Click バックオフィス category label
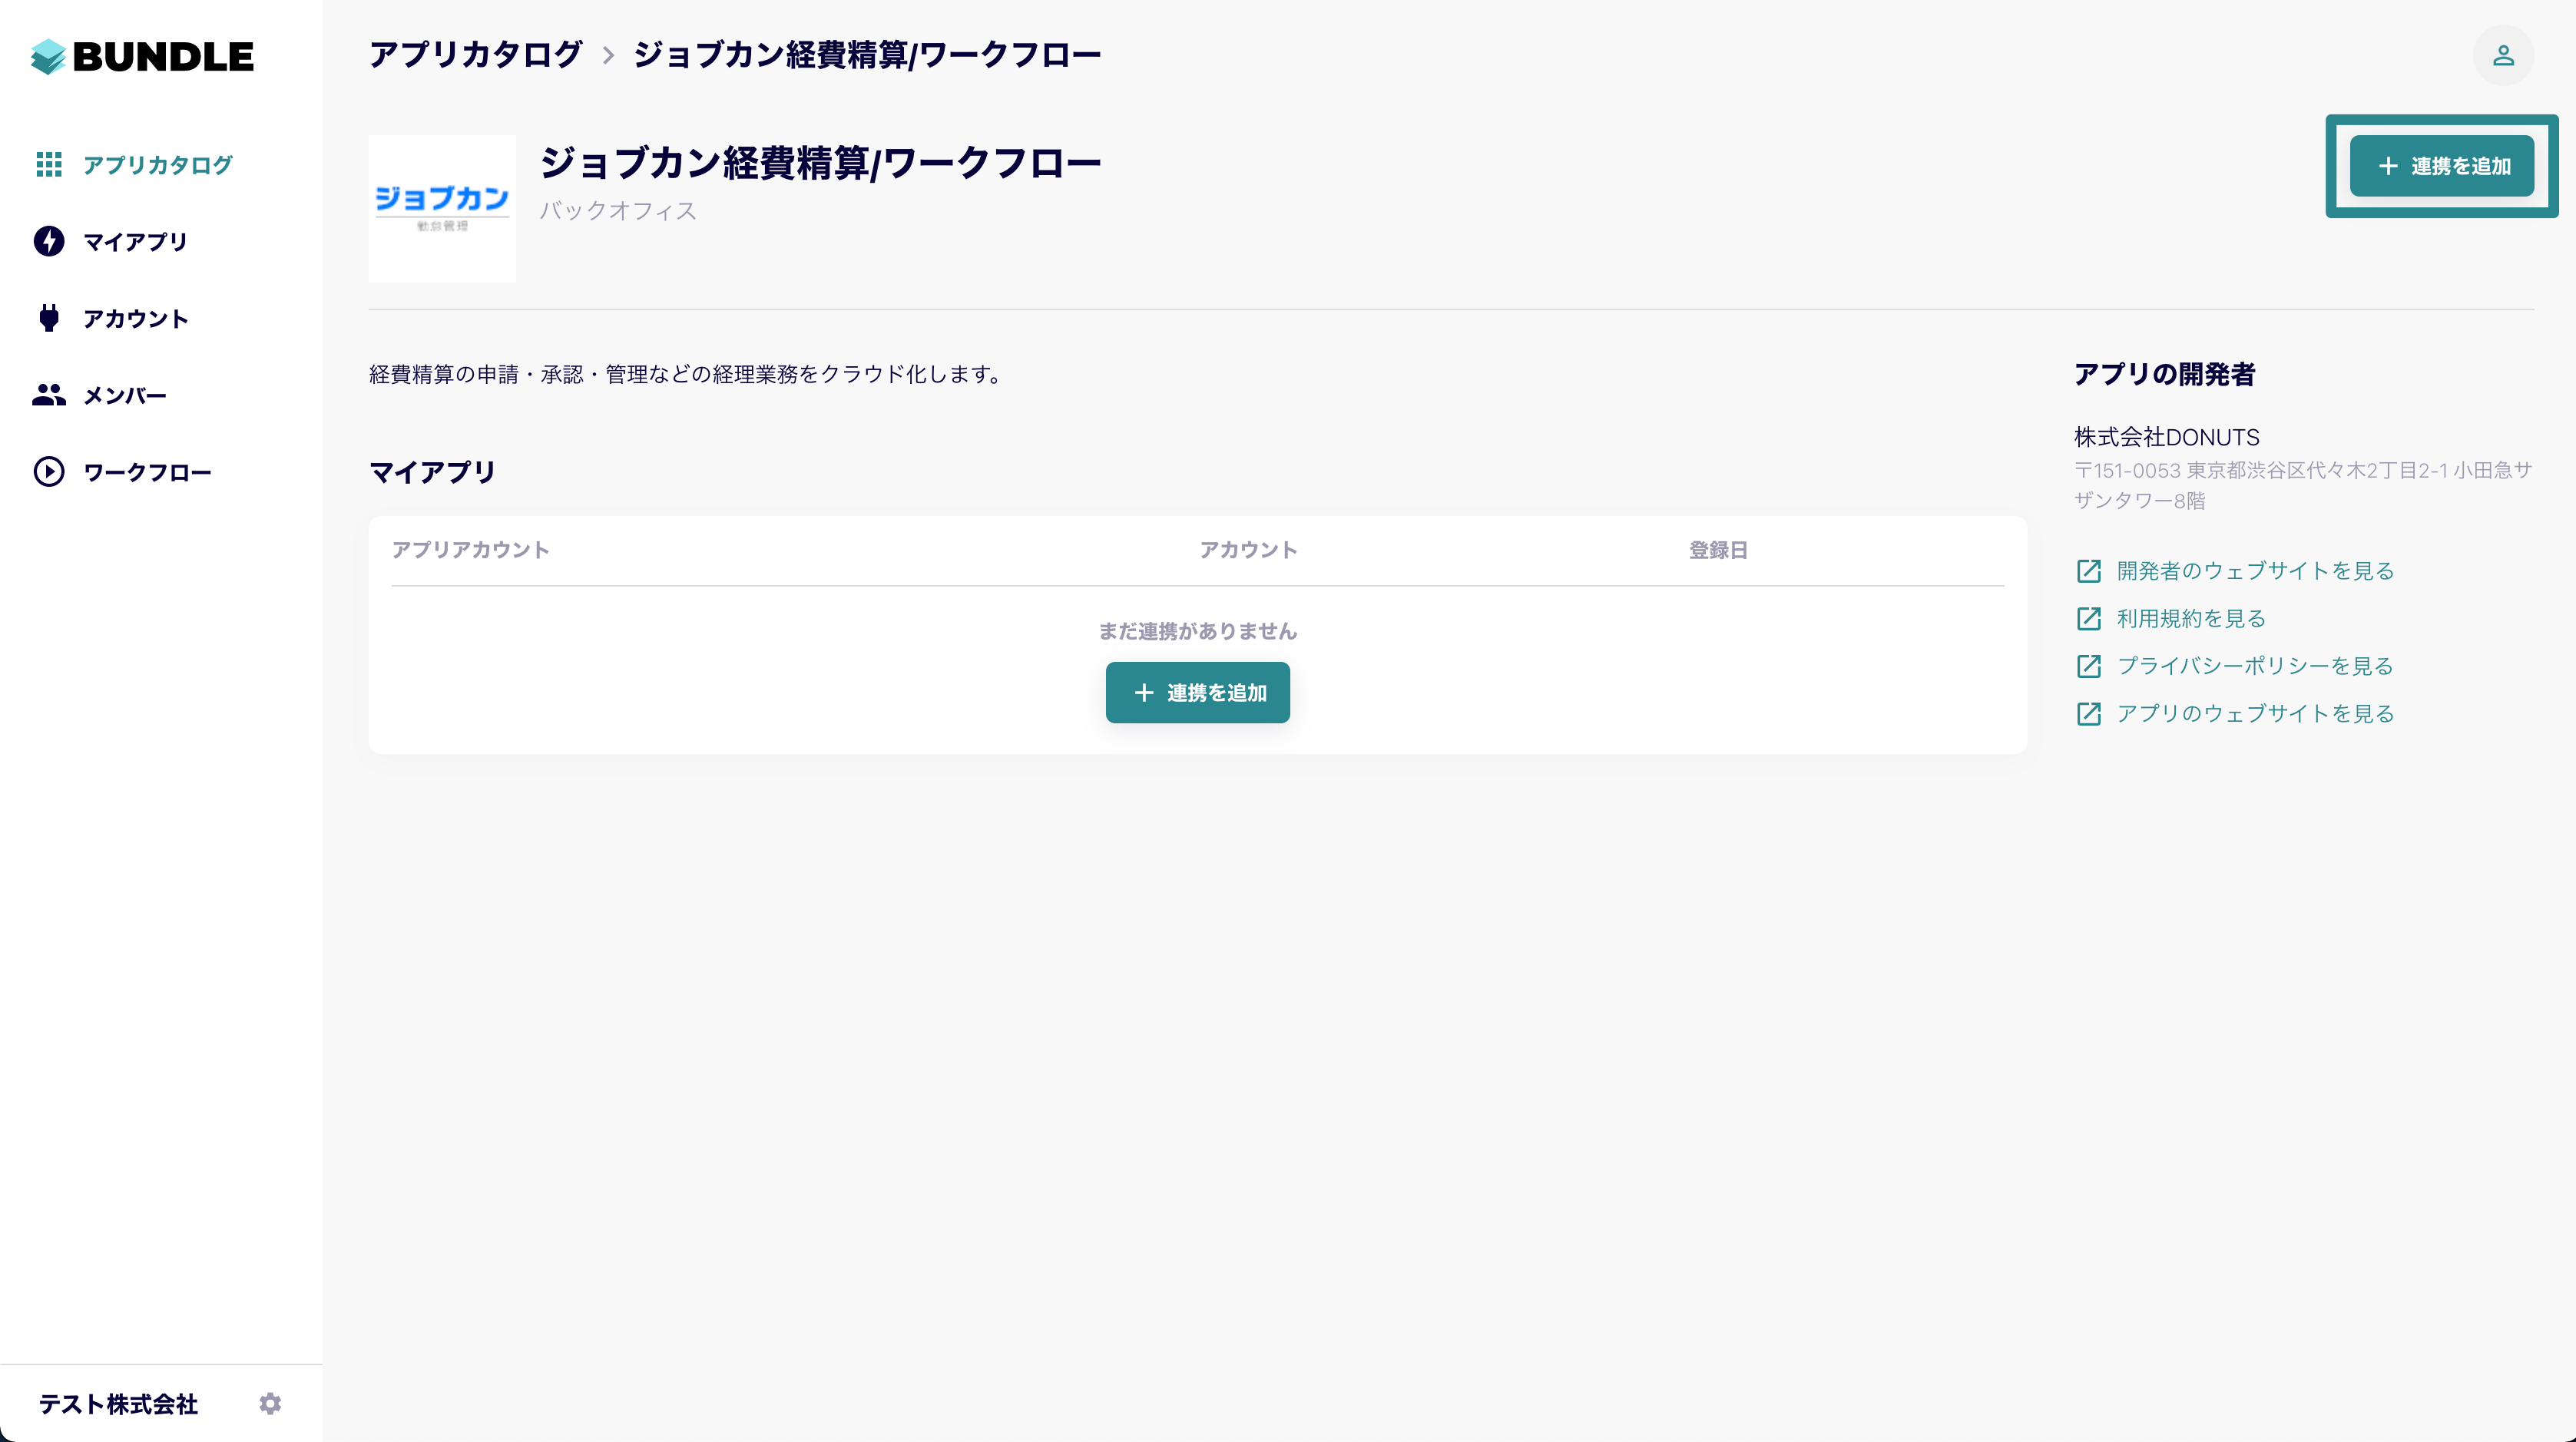The height and width of the screenshot is (1442, 2576). coord(618,211)
